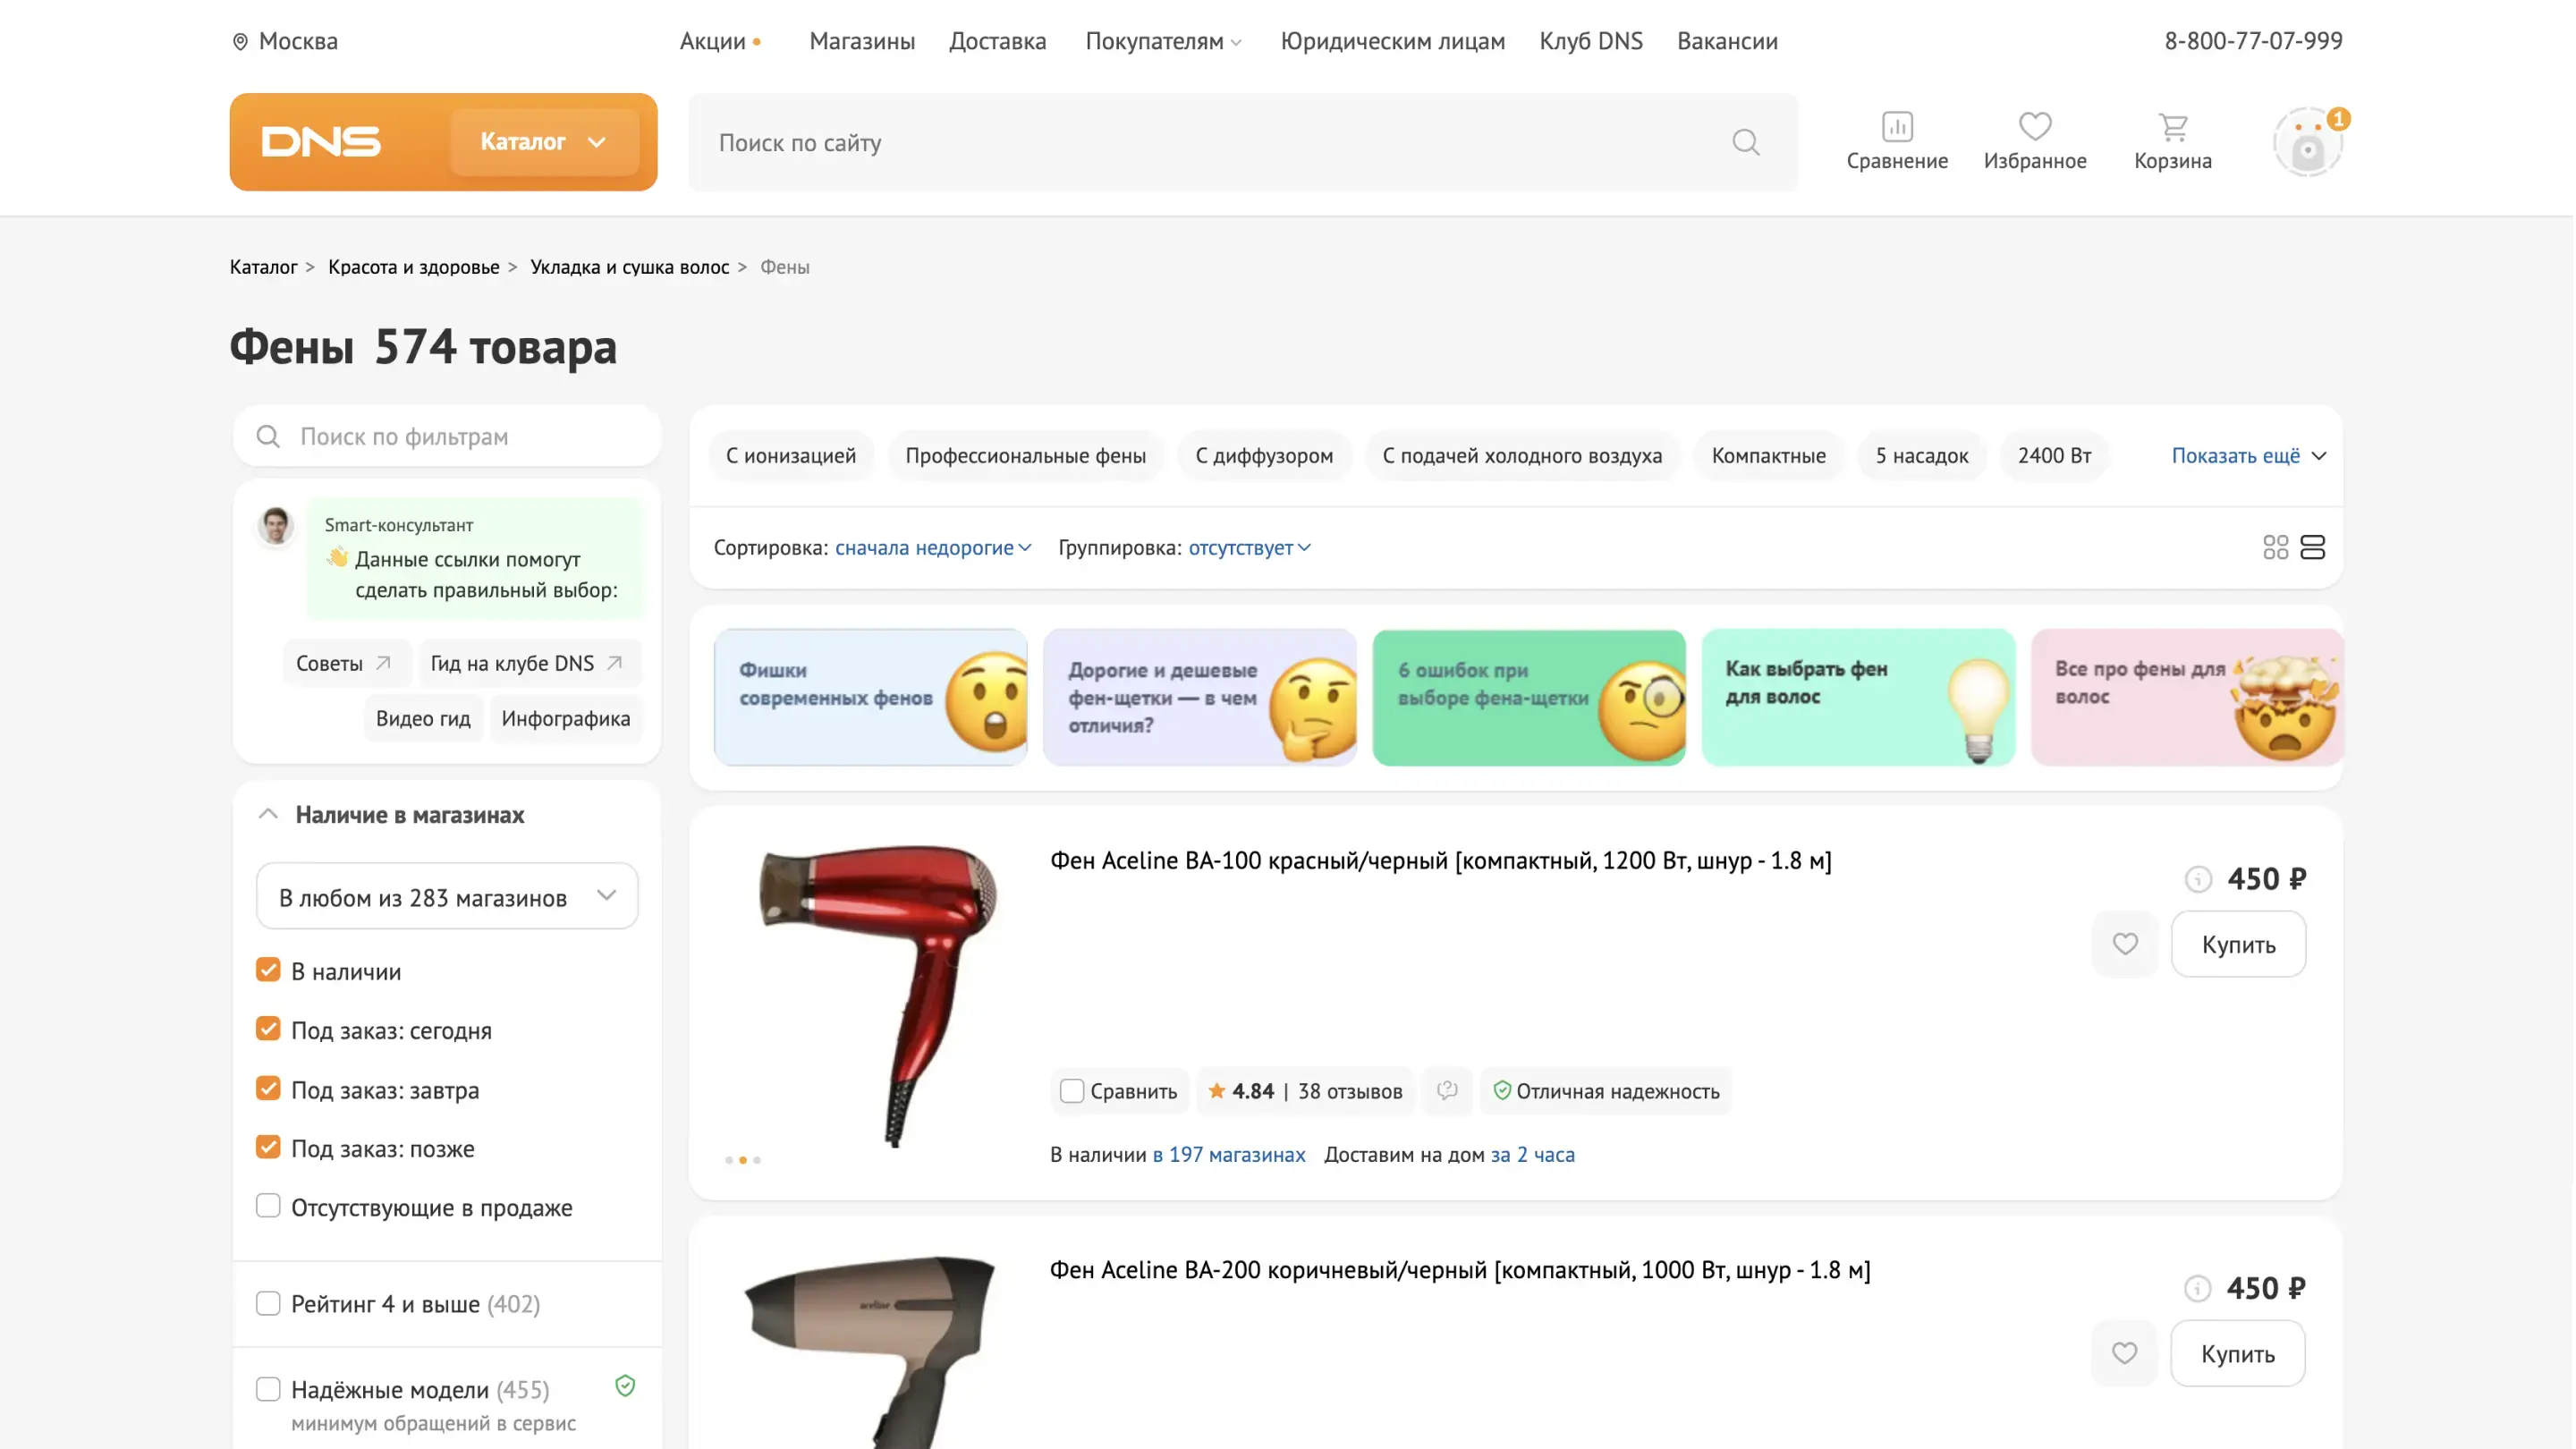The image size is (2576, 1449).
Task: Add Aceline BA-100 to favorites heart
Action: click(x=2124, y=943)
